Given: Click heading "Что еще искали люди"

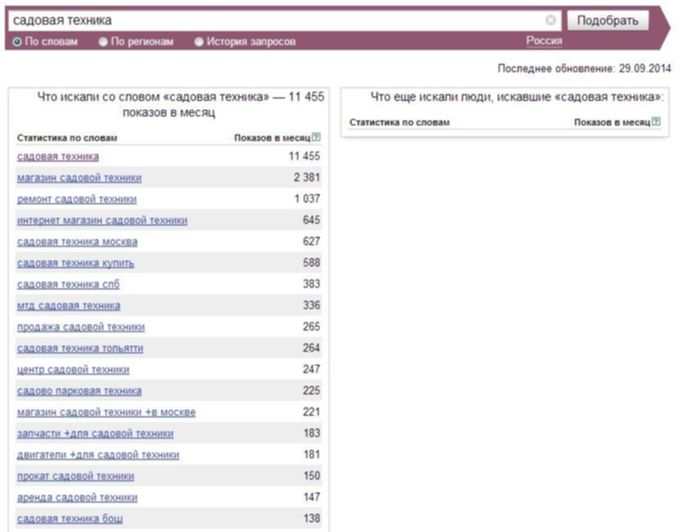Looking at the screenshot, I should (434, 97).
